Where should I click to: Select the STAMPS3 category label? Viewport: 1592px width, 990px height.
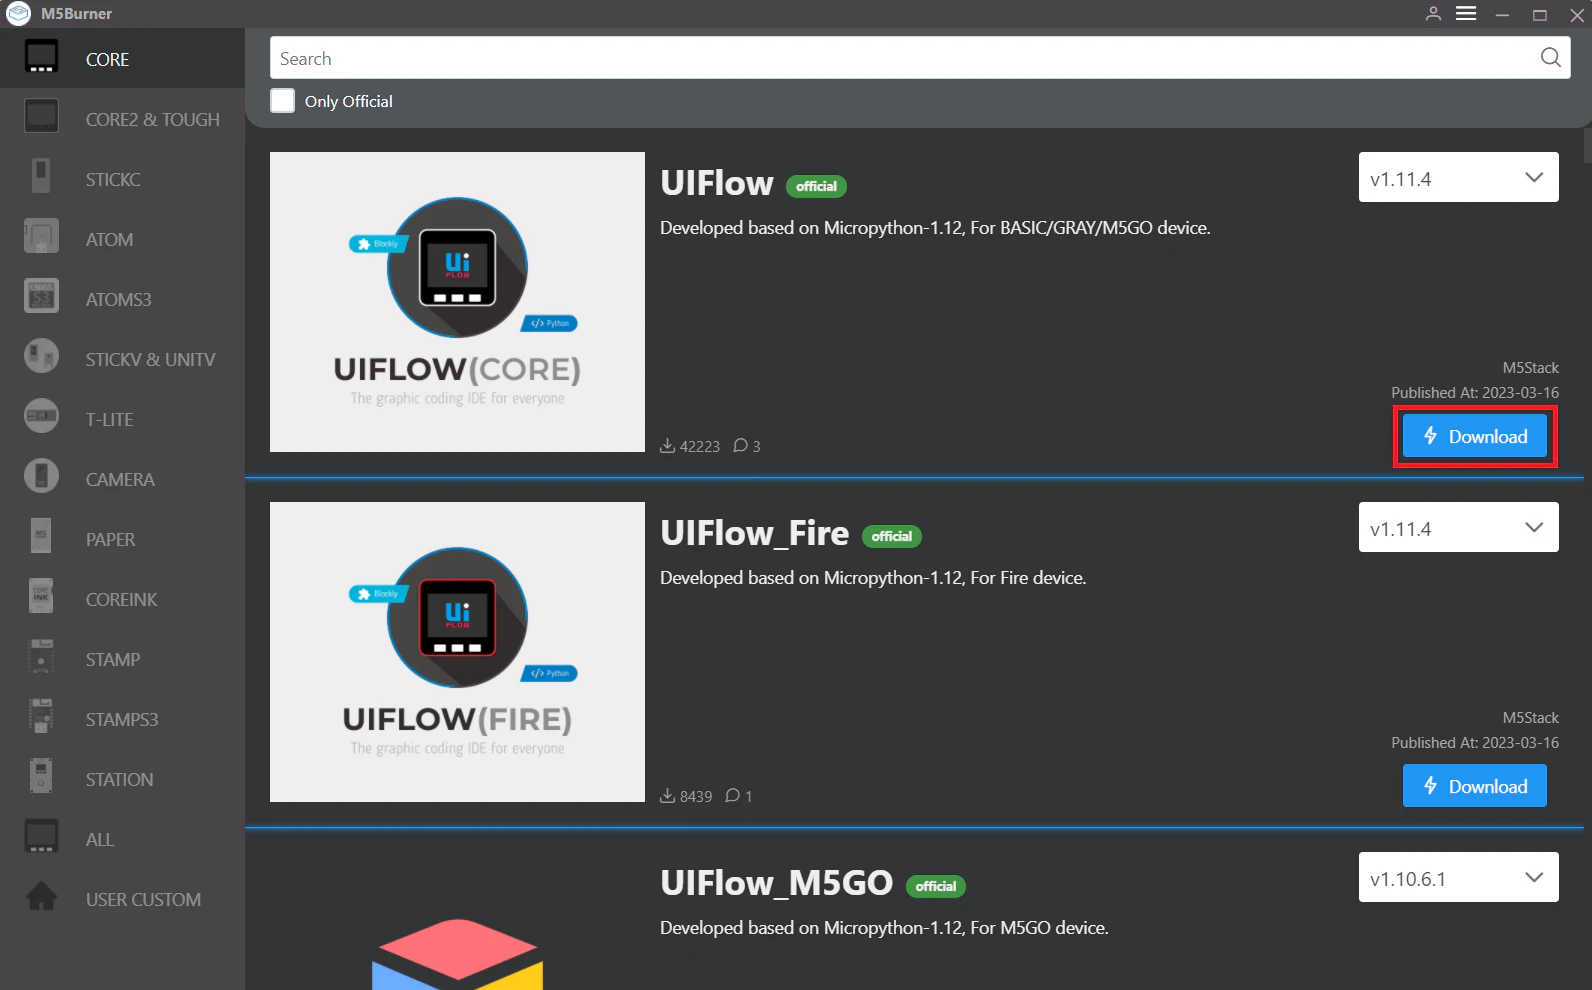pyautogui.click(x=122, y=720)
